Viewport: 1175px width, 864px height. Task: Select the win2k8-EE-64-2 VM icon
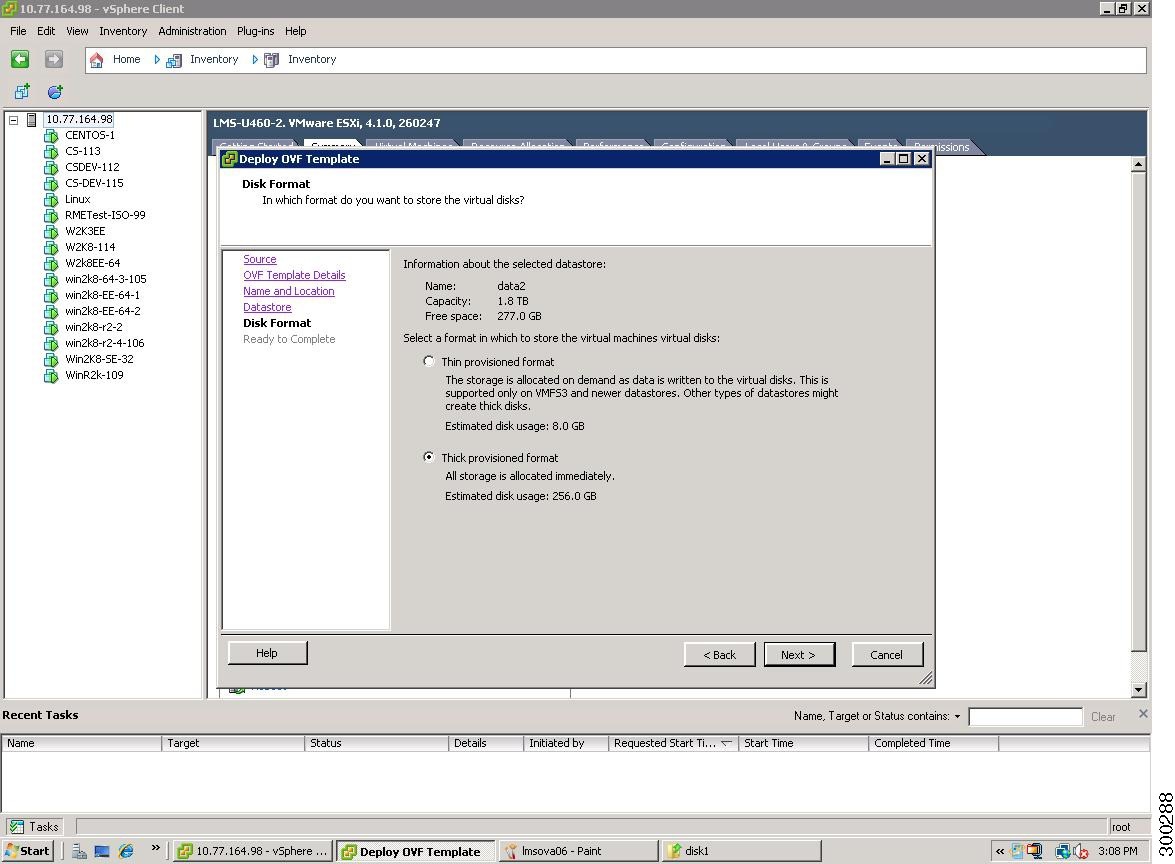[x=51, y=312]
